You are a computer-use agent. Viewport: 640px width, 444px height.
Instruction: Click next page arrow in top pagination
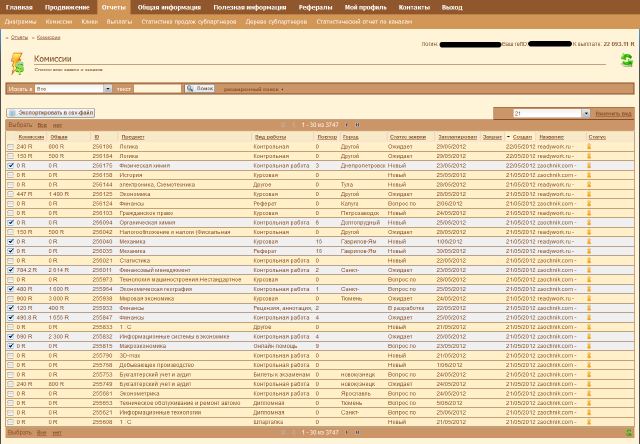coord(347,125)
